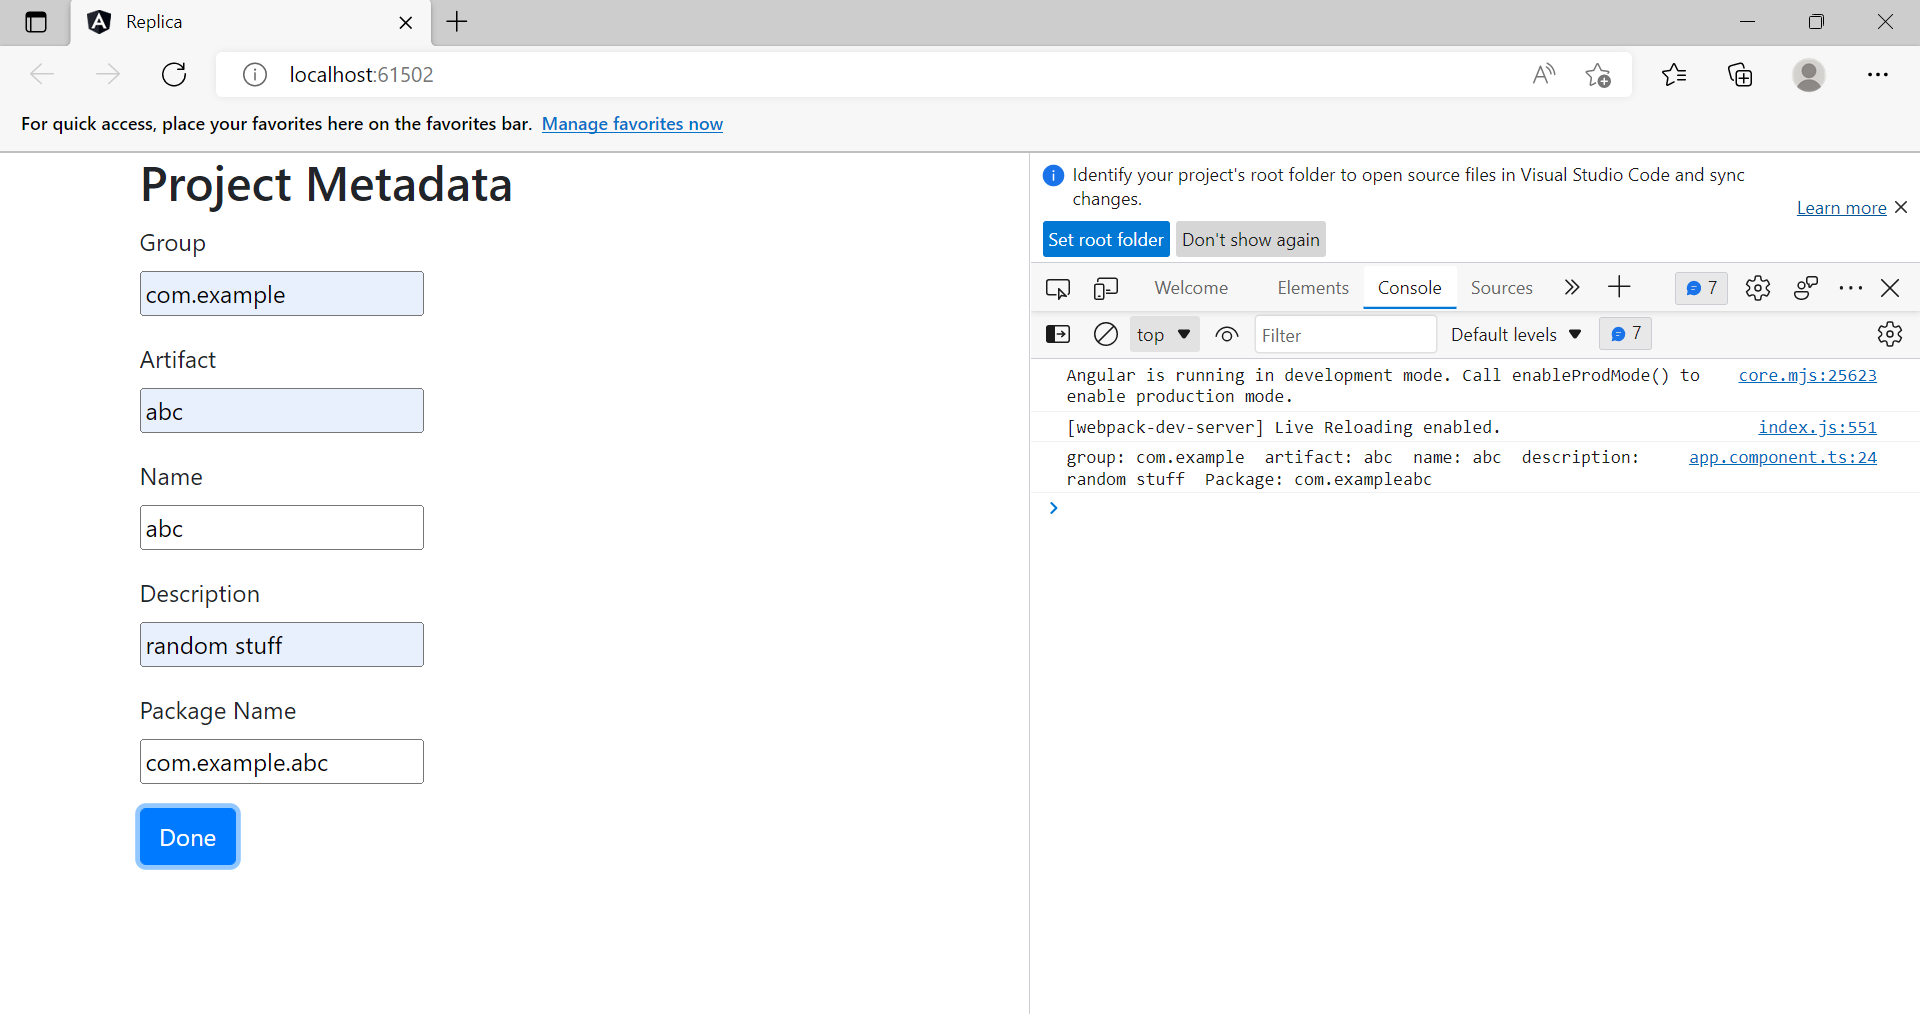Open Read Aloud from address bar icon
The height and width of the screenshot is (1014, 1920).
point(1544,74)
